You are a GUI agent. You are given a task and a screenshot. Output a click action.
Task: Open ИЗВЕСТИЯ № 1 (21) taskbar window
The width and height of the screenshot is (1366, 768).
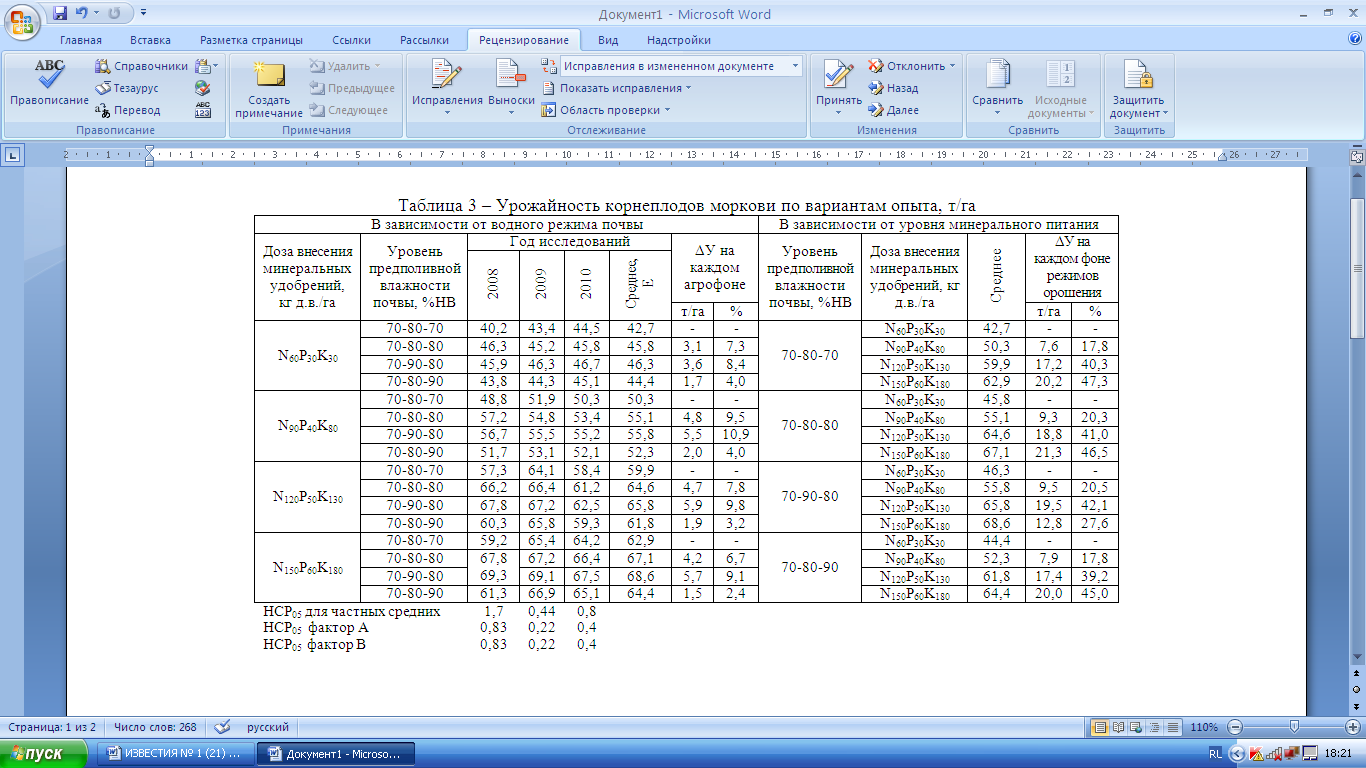pyautogui.click(x=175, y=753)
